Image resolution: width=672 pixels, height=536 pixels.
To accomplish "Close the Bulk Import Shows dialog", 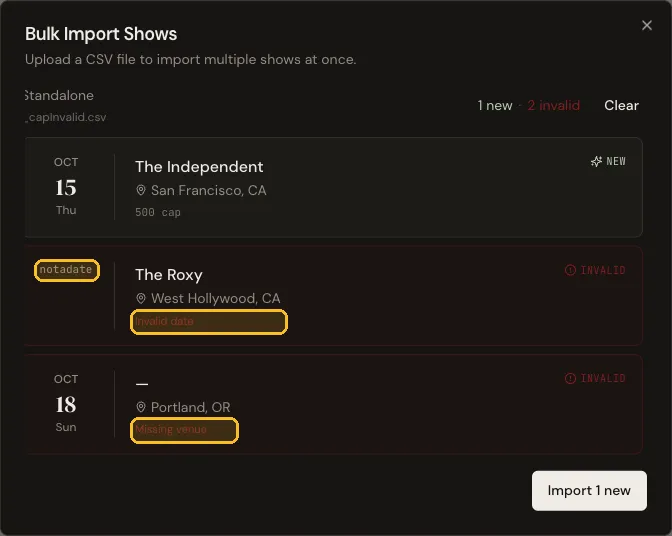I will click(647, 25).
